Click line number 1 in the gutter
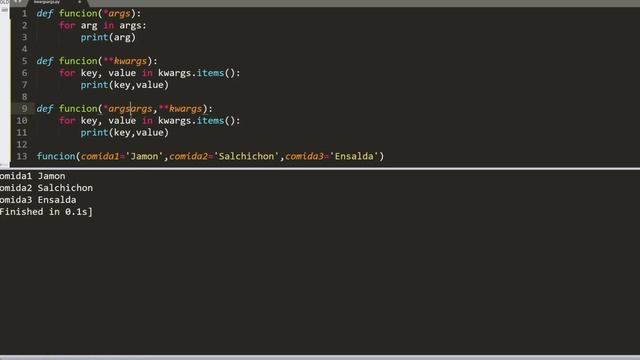Viewport: 640px width, 360px height. 24,13
